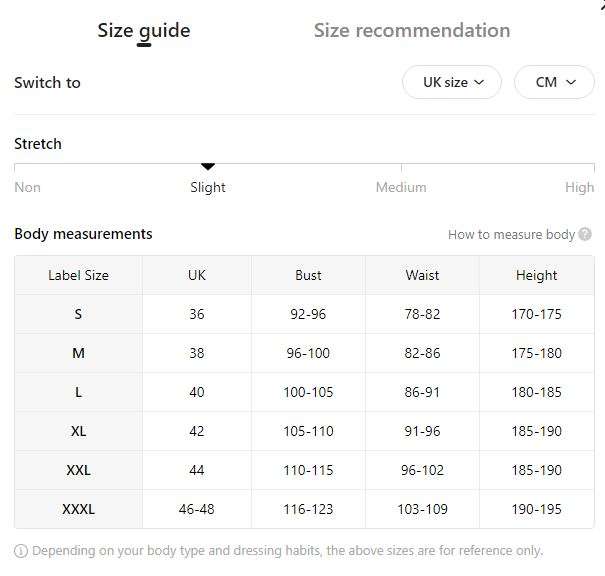
Task: Click the info icon beside the disclaimer
Action: 21,551
